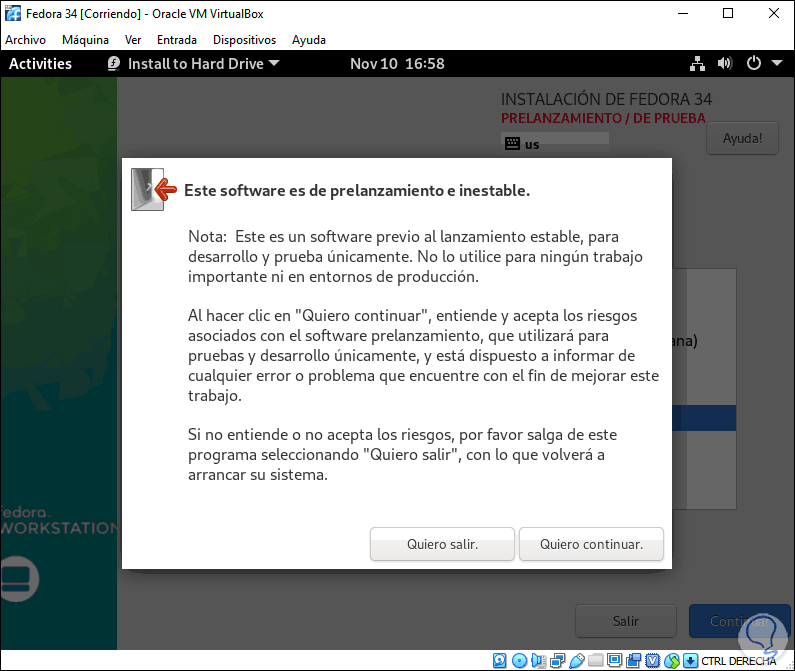Click the VirtualBox window title icon
This screenshot has width=795, height=671.
[13, 14]
